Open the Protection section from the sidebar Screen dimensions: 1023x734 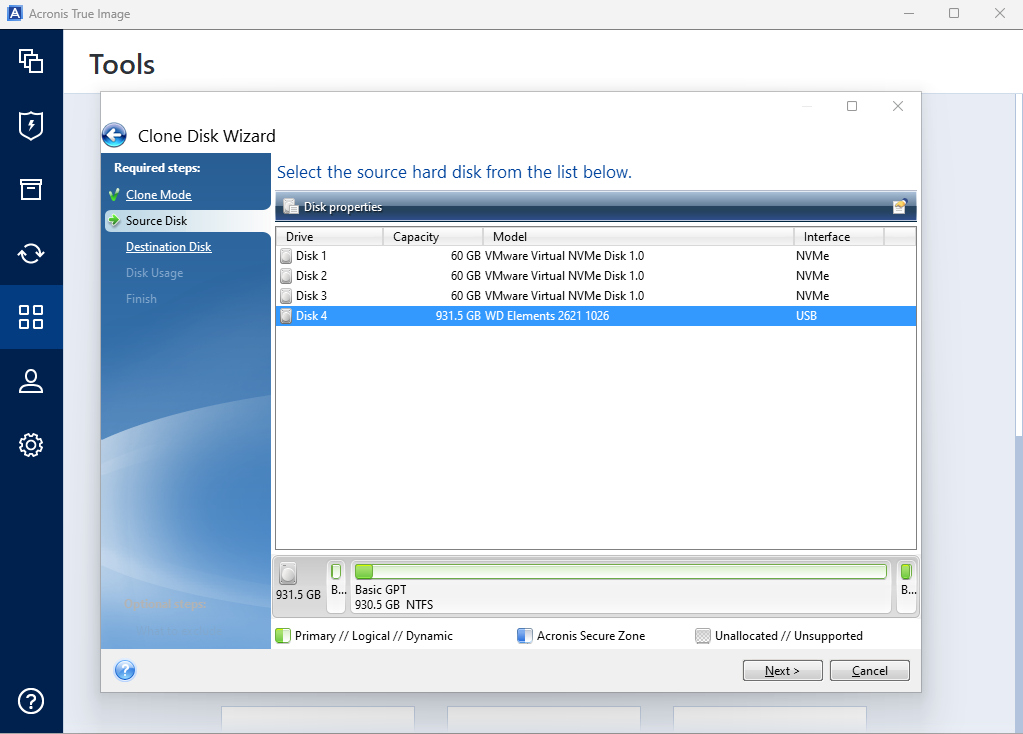31,126
